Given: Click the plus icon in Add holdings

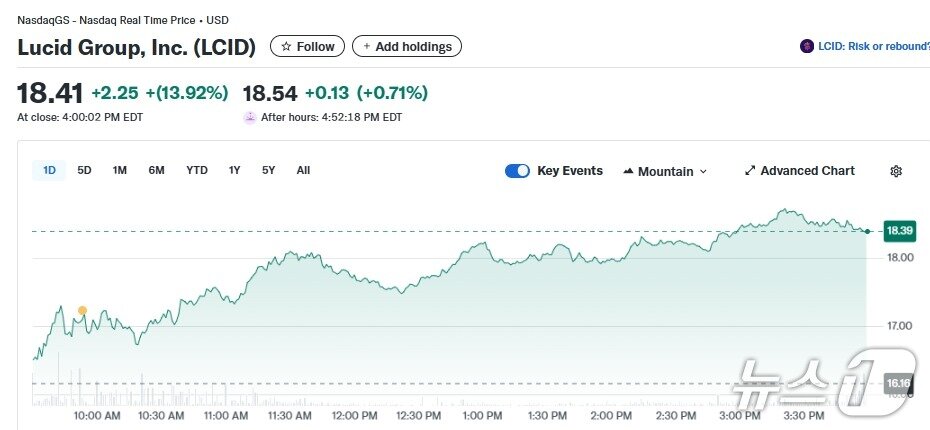Looking at the screenshot, I should [x=366, y=46].
